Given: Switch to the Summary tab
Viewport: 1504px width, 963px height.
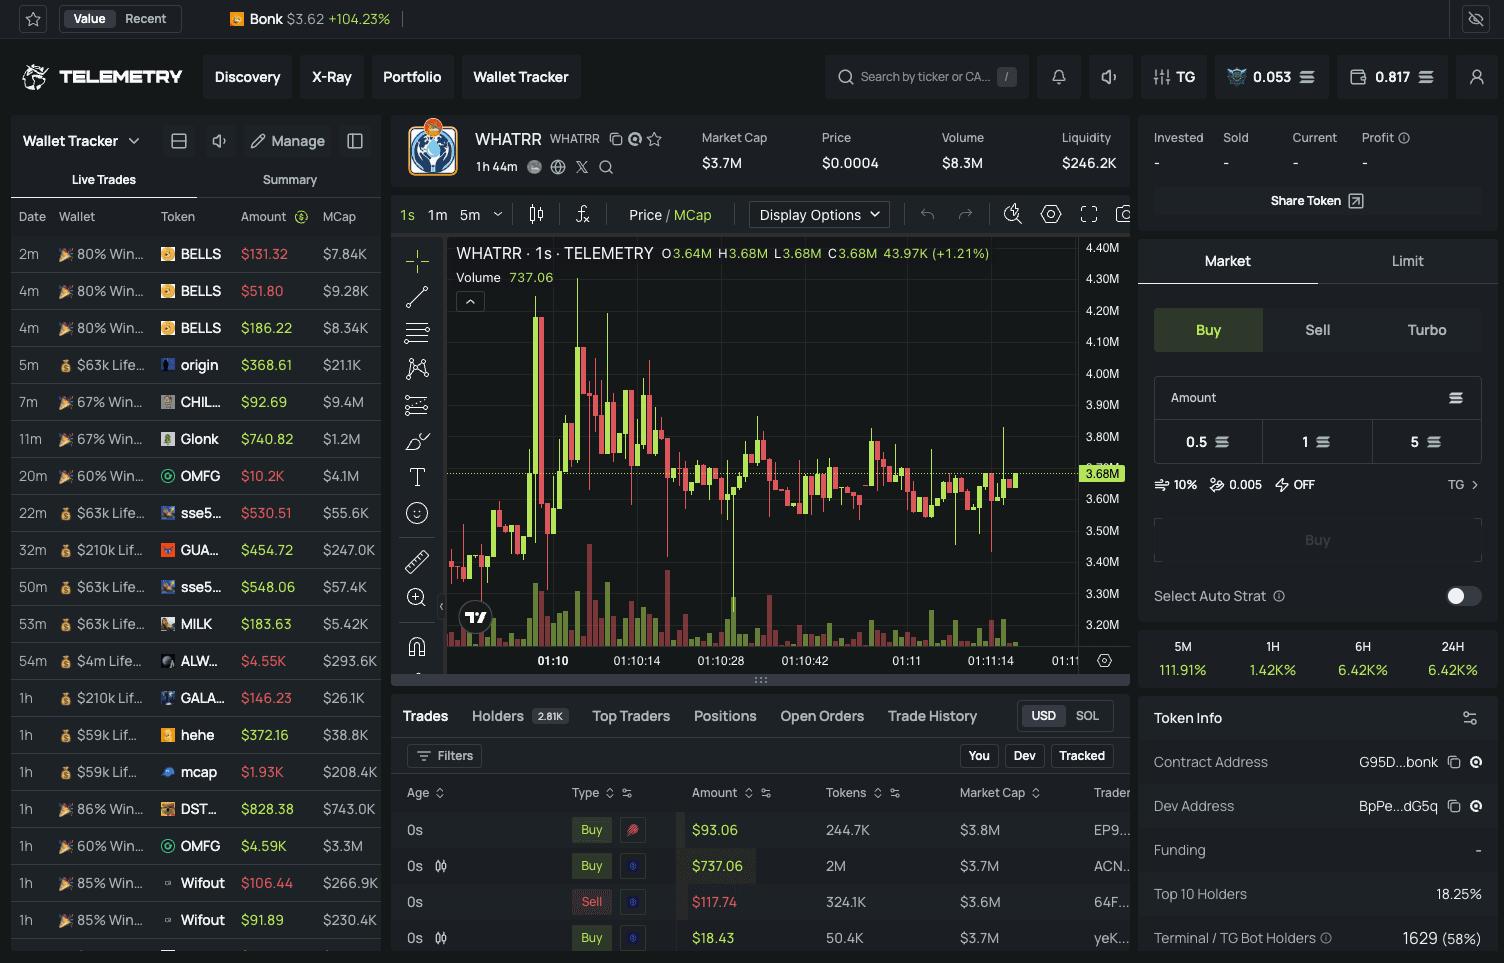Looking at the screenshot, I should tap(290, 180).
